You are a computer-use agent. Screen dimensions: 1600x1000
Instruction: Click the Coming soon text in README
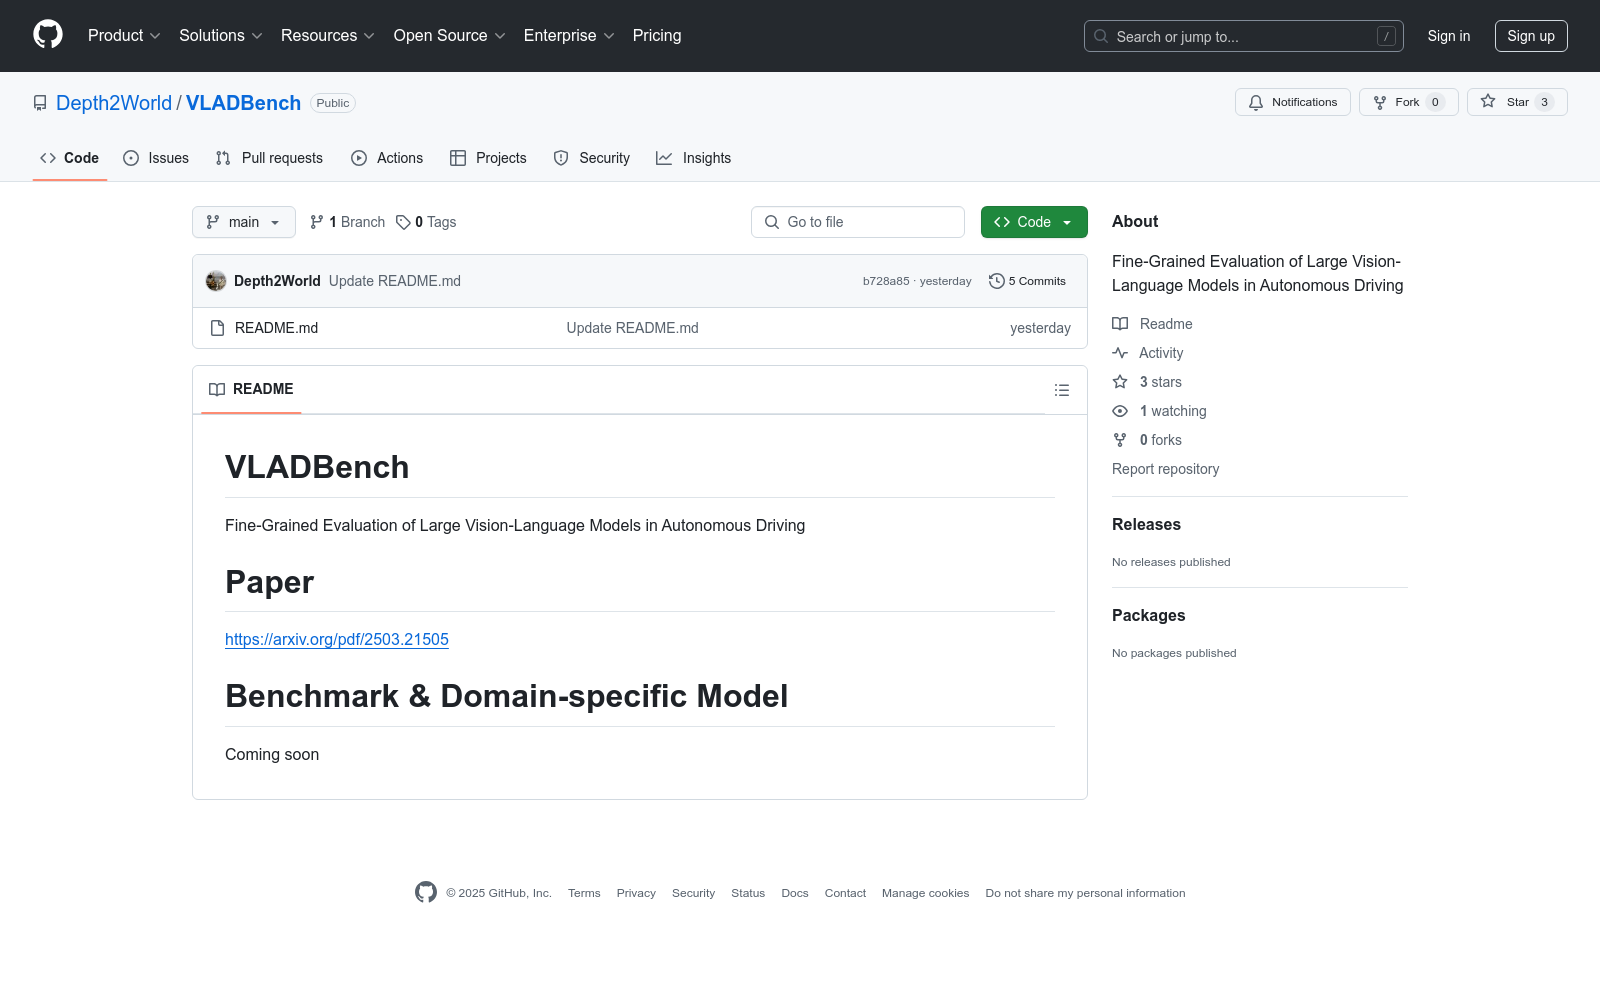tap(272, 755)
